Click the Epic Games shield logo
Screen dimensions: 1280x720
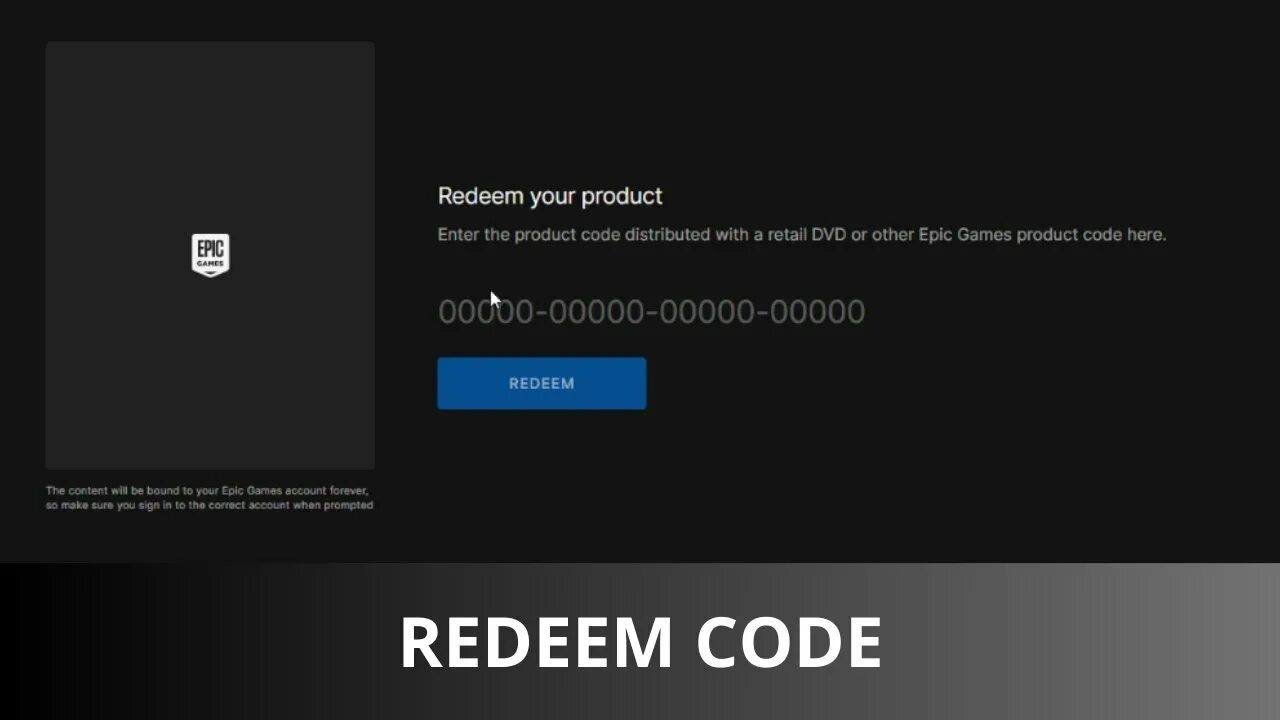coord(210,255)
